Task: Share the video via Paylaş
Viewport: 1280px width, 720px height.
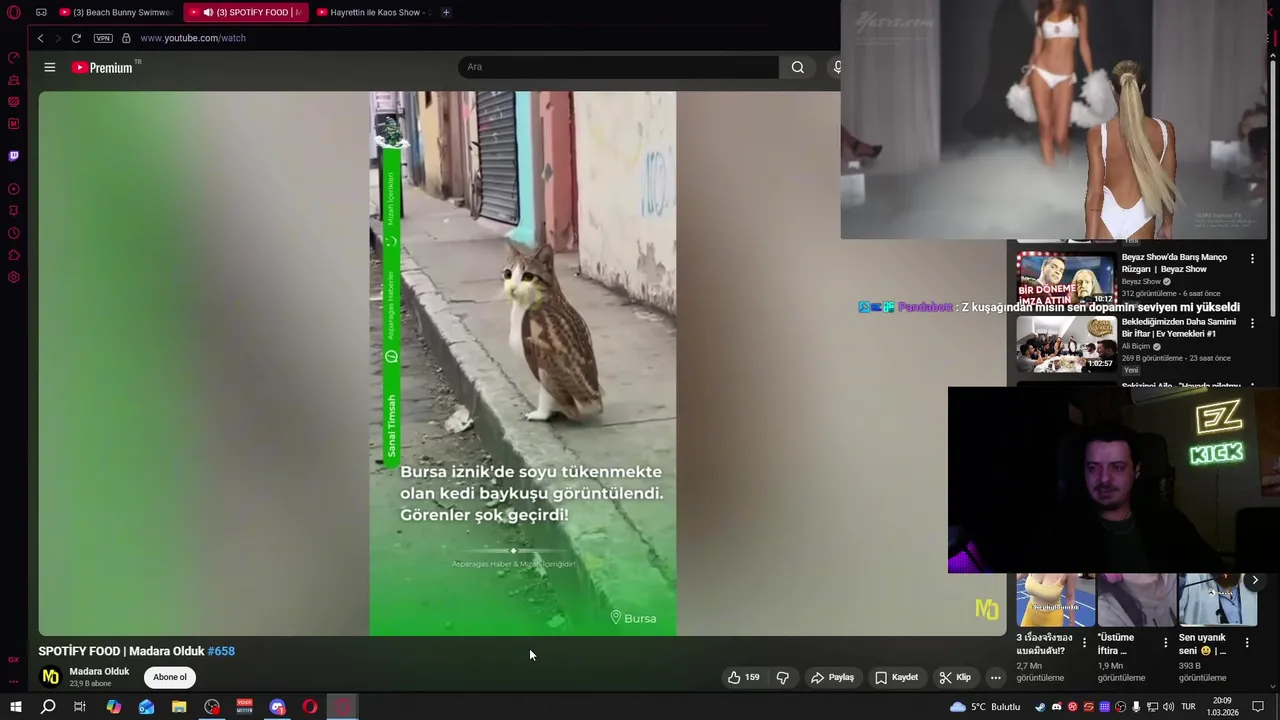Action: [x=832, y=677]
